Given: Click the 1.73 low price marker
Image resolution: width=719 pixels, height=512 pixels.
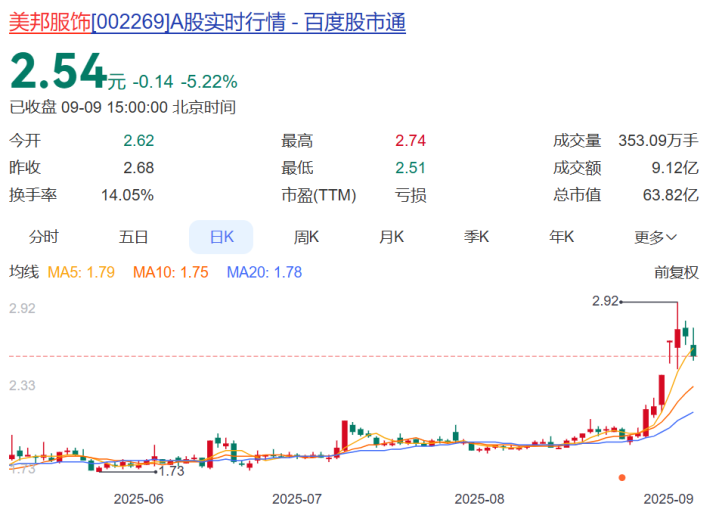Looking at the screenshot, I should [x=171, y=471].
